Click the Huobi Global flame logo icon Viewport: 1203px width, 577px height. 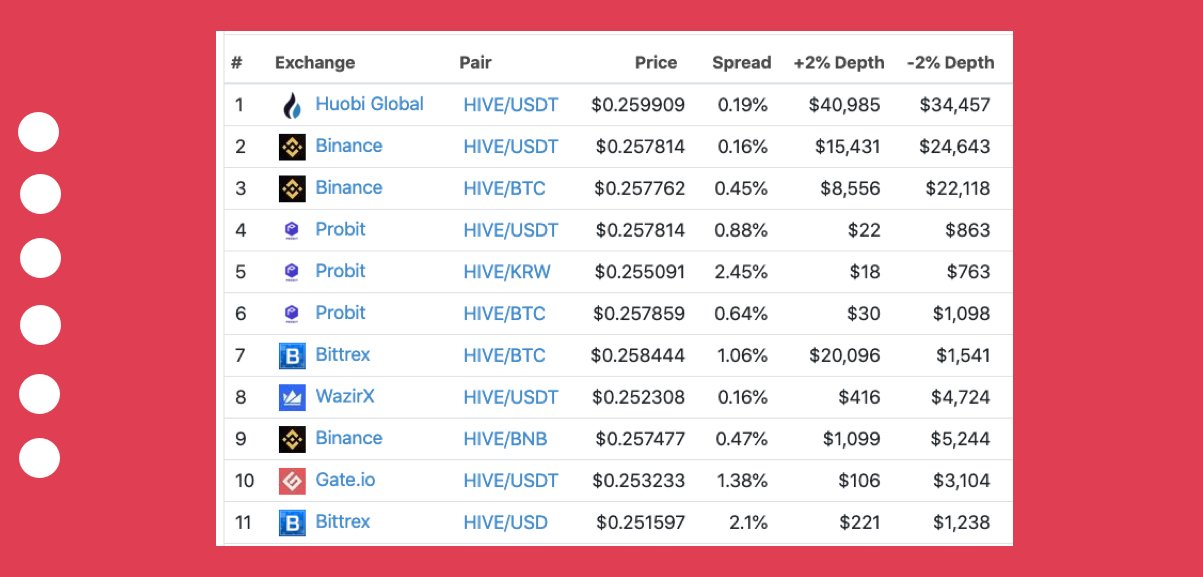pyautogui.click(x=292, y=105)
